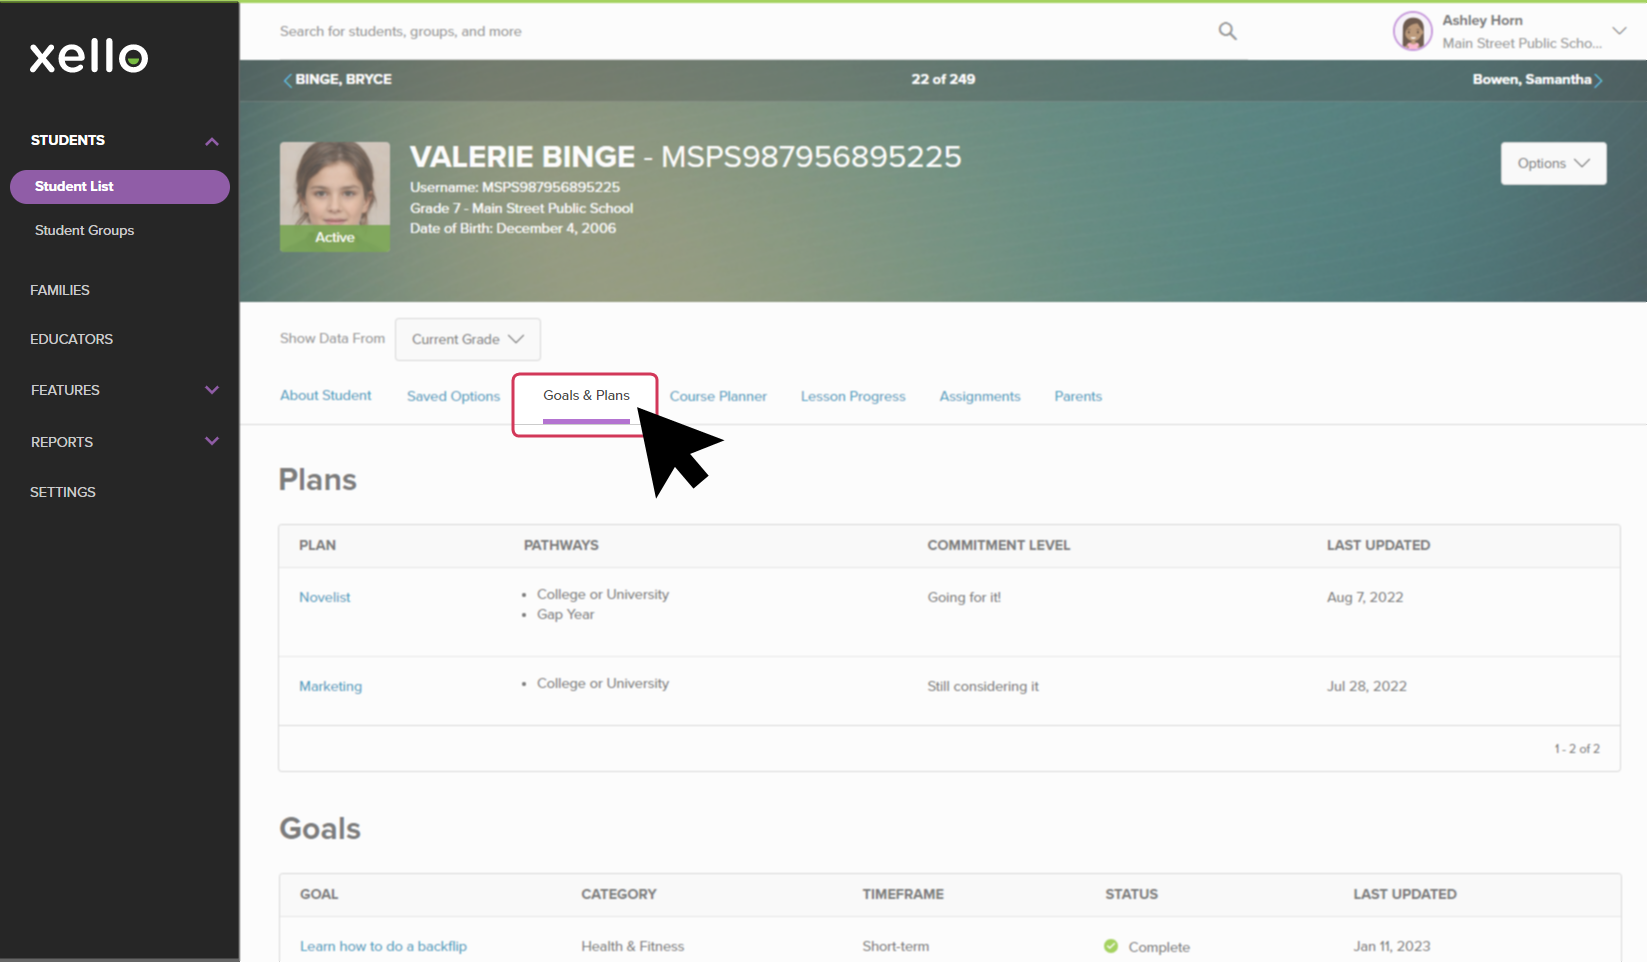
Task: Click 'Short-term' timeframe cell
Action: tap(896, 946)
